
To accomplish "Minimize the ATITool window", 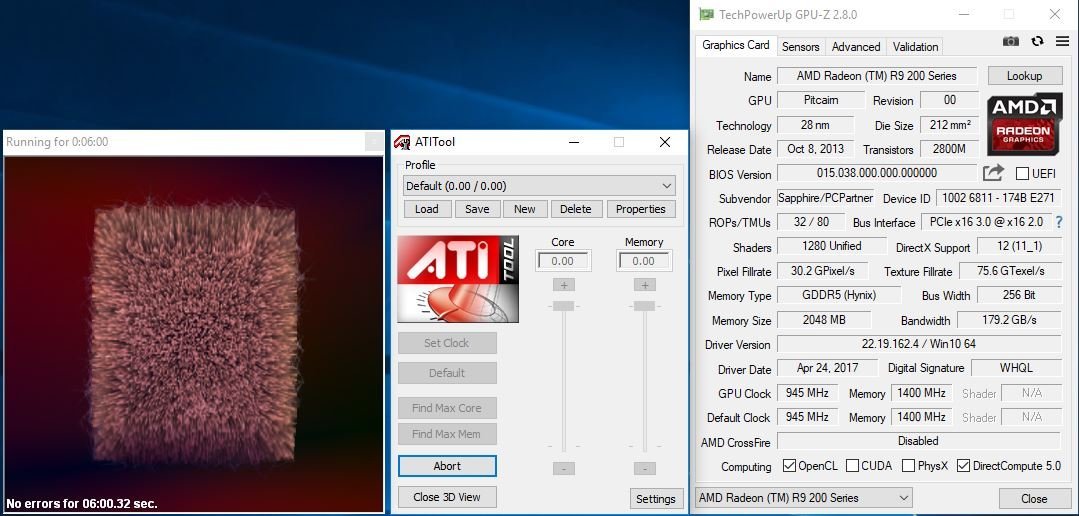I will coord(574,142).
